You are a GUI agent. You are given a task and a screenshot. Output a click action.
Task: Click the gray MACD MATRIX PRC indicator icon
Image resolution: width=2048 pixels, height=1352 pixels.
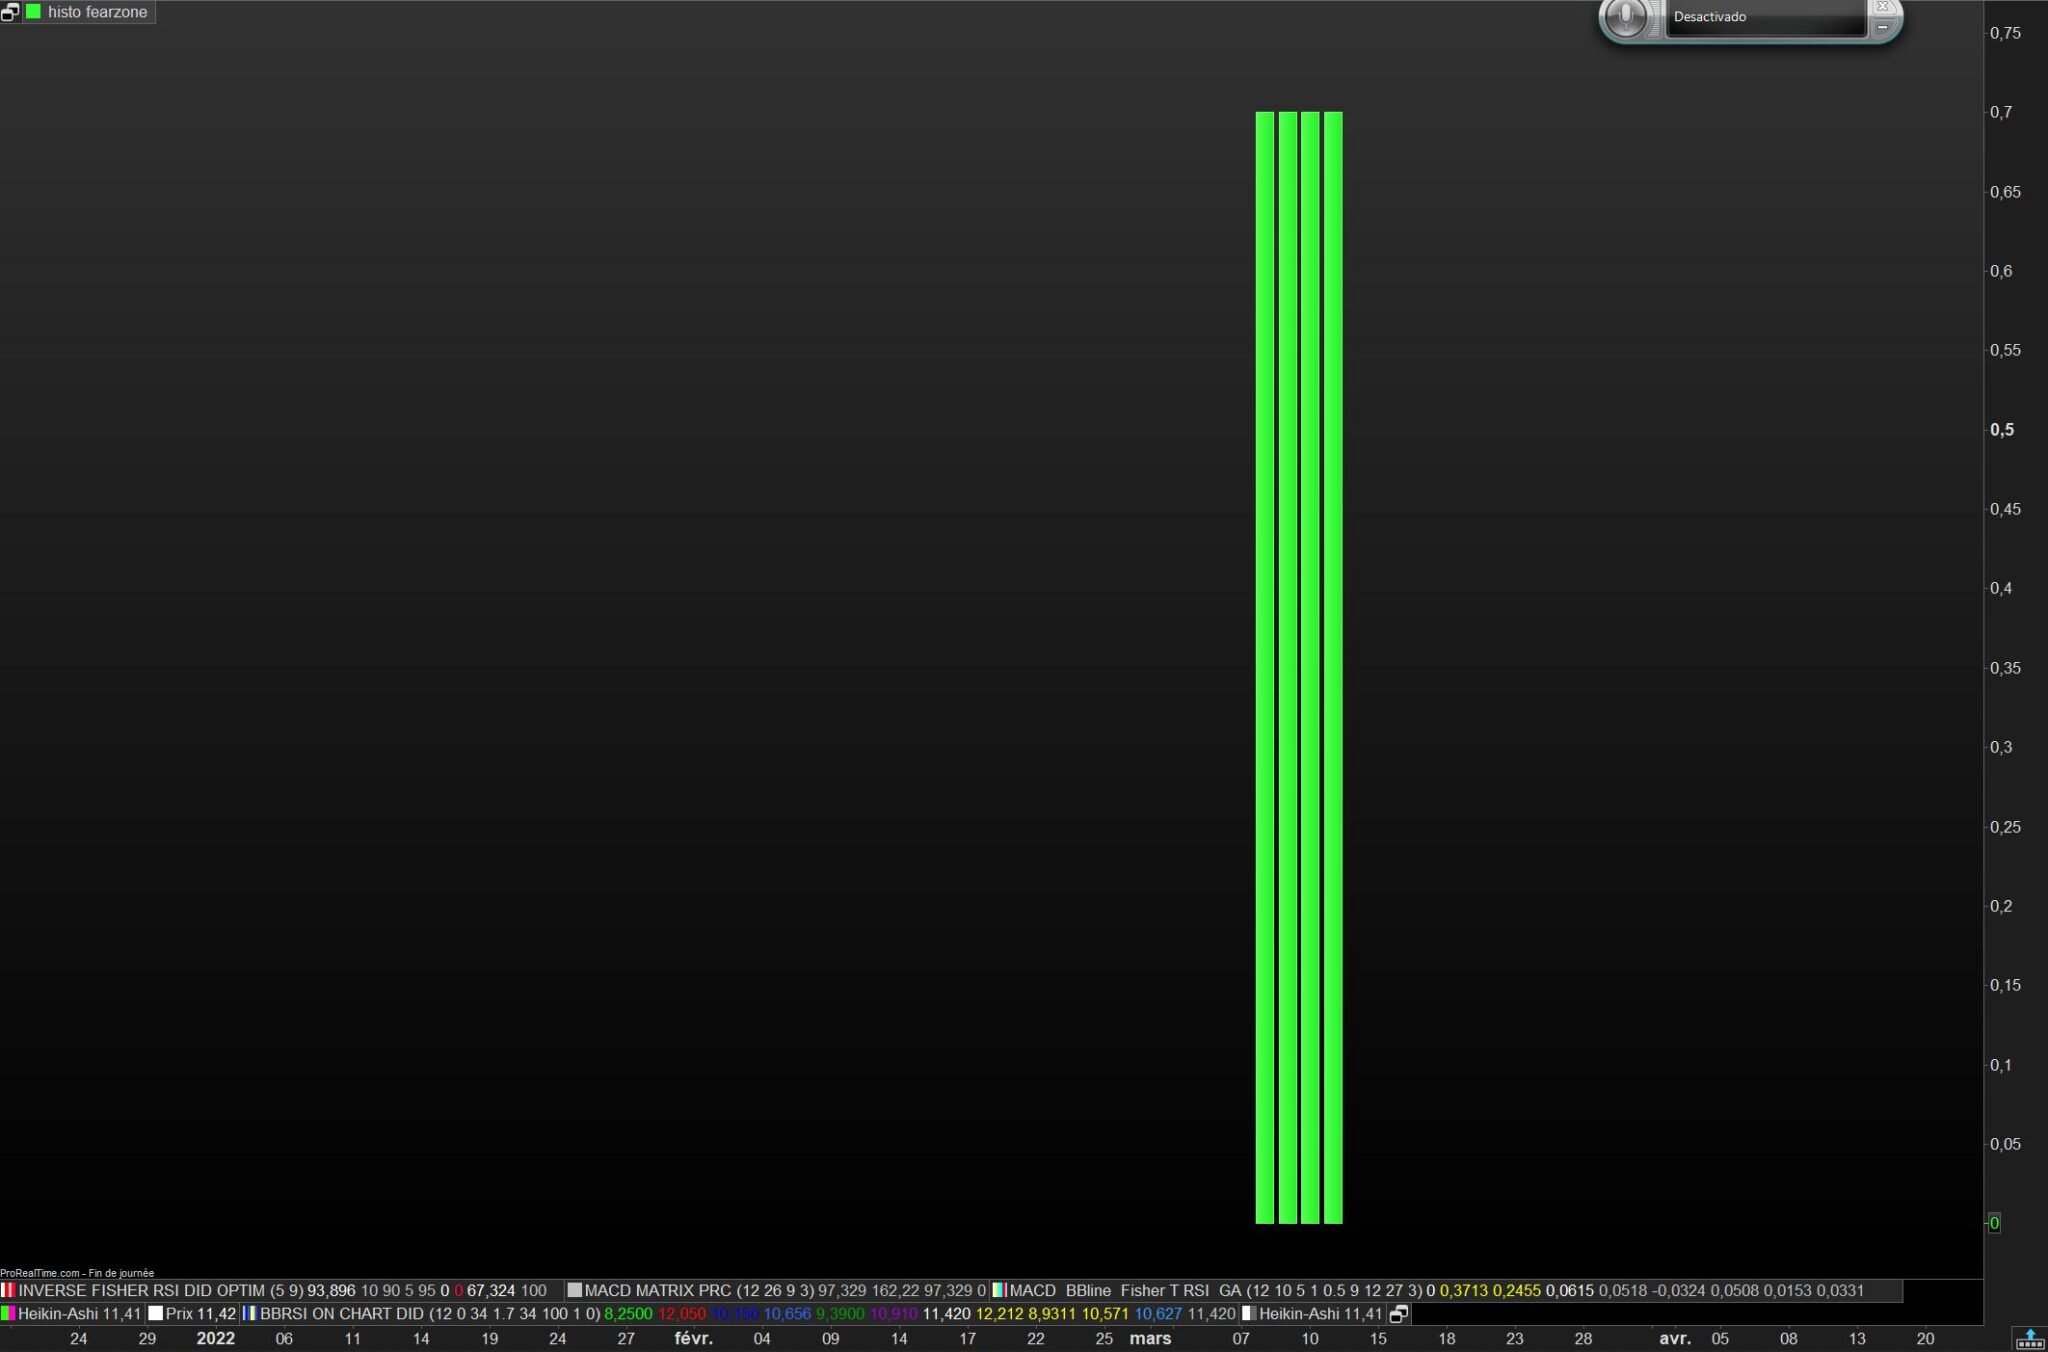click(x=574, y=1291)
